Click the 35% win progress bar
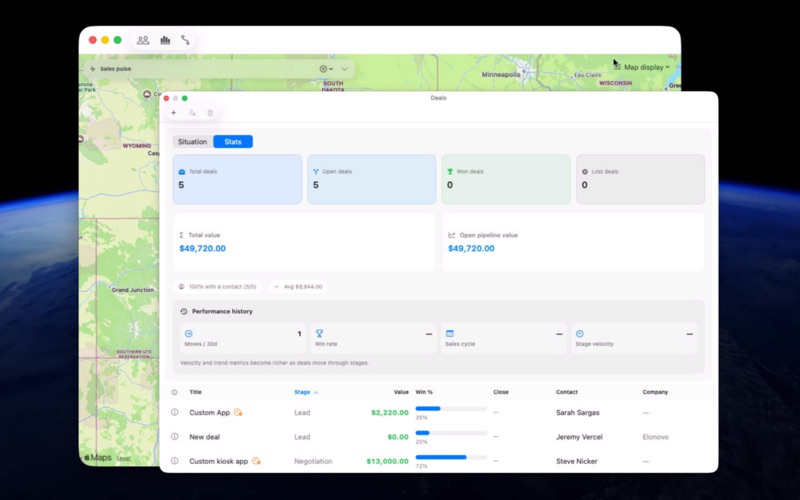This screenshot has height=500, width=800. tap(451, 409)
